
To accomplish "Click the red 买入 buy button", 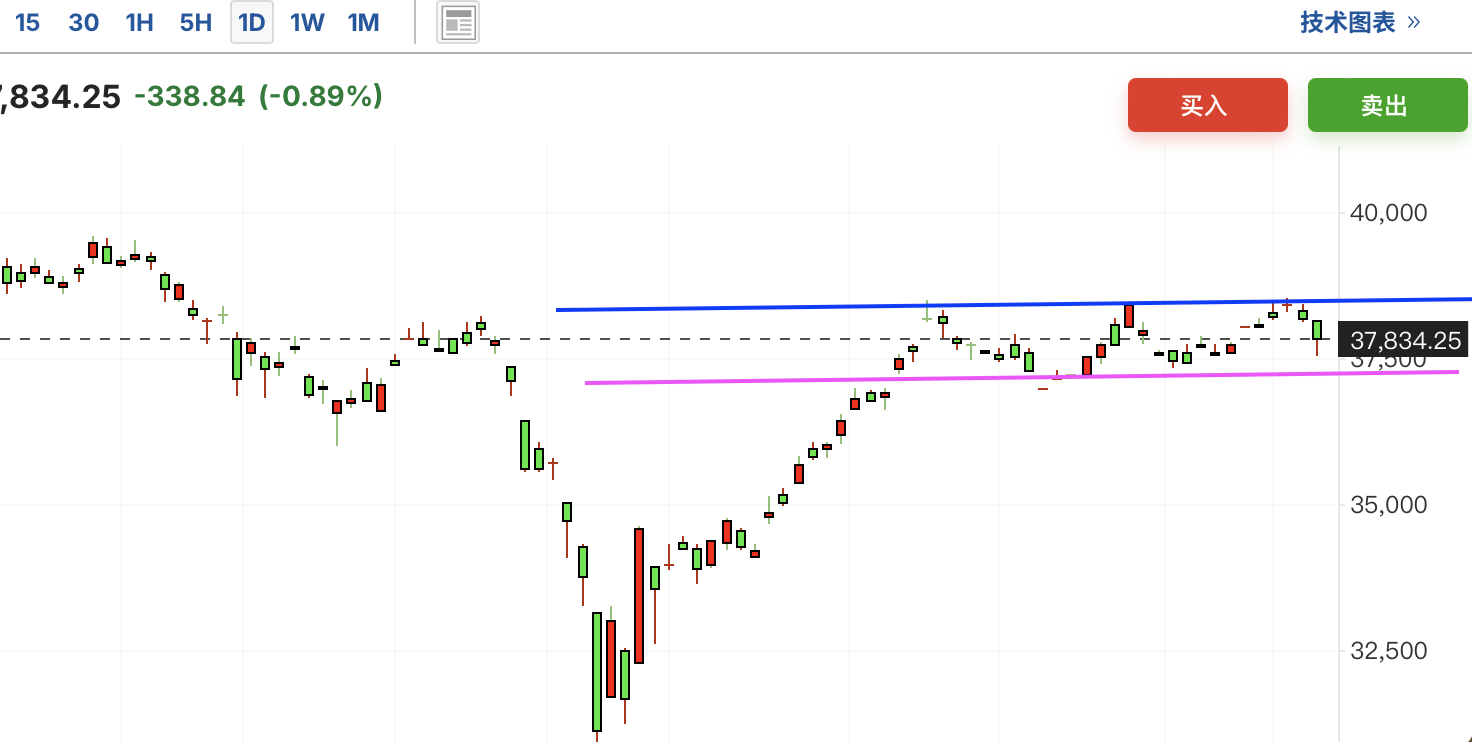I will click(x=1208, y=105).
